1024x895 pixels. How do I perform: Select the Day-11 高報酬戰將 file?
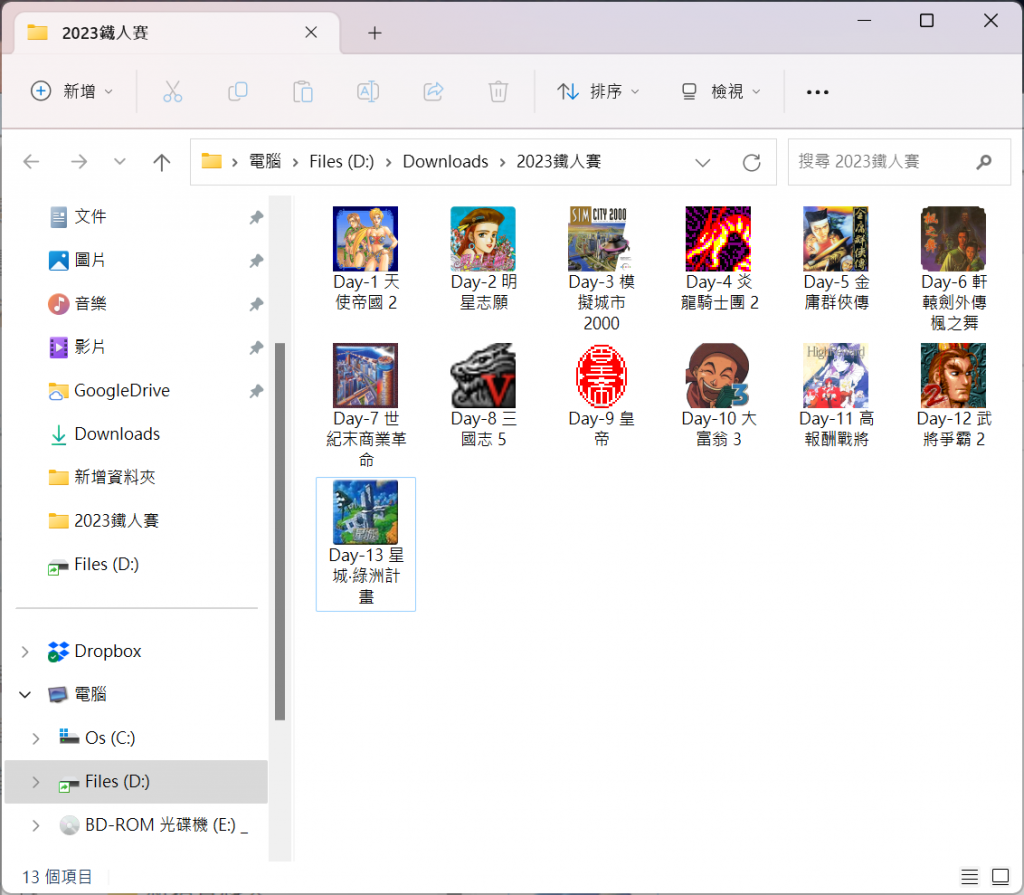(836, 395)
